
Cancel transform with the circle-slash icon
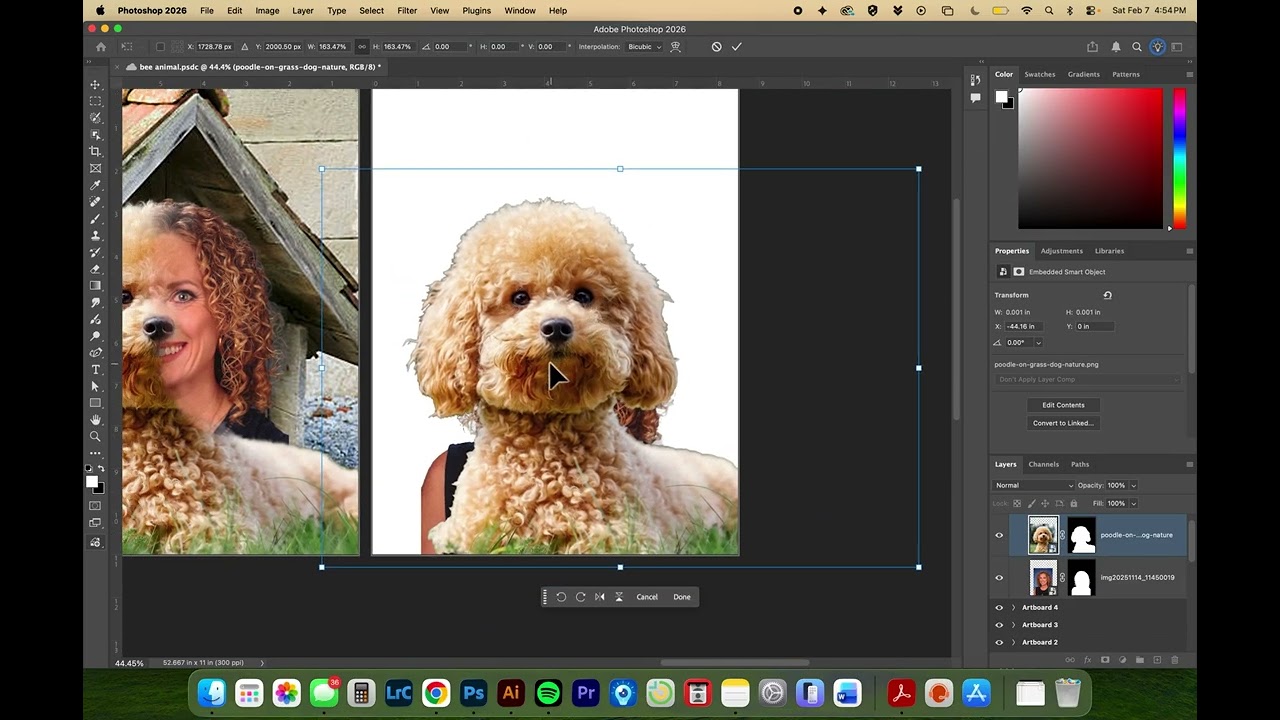click(716, 47)
